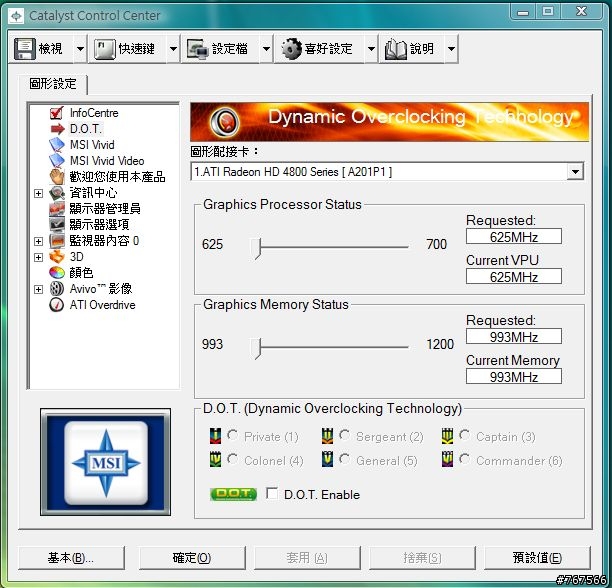
Task: Open the 快速鍵 dropdown arrow
Action: pos(173,49)
